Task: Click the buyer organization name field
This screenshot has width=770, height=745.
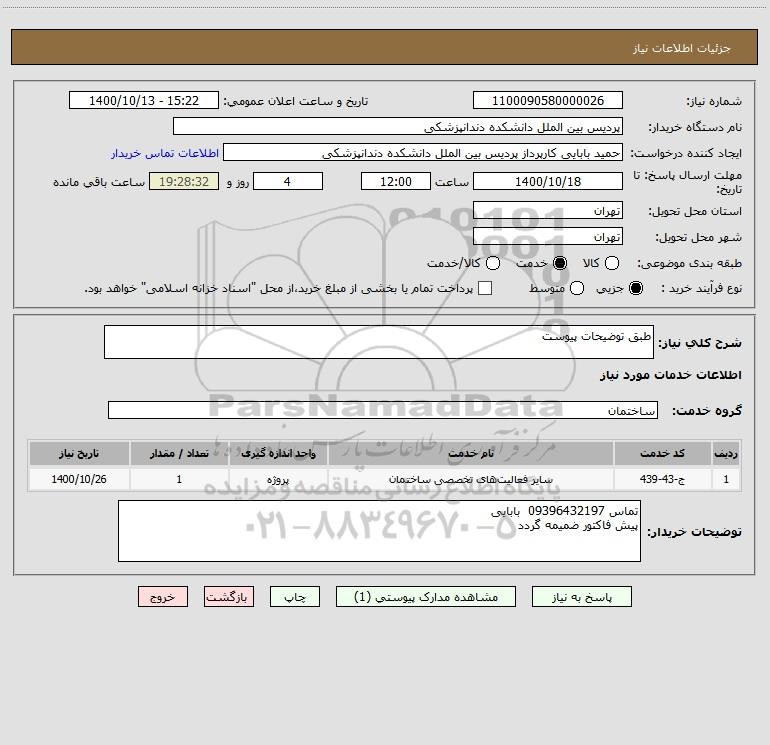Action: tap(398, 127)
